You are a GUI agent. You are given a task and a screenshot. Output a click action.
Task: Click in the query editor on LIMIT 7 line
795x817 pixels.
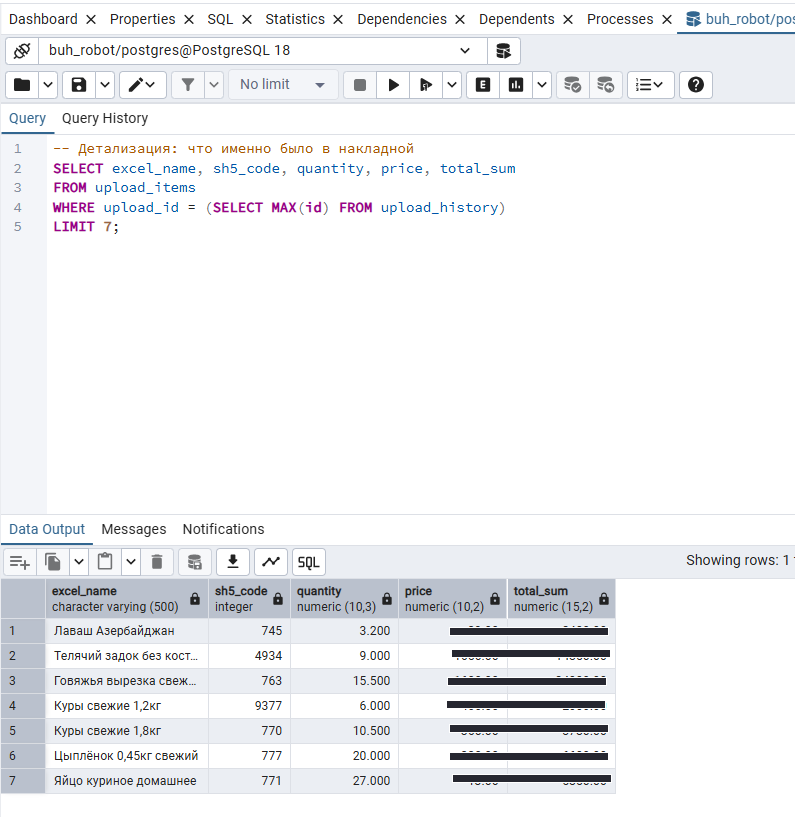pos(86,227)
